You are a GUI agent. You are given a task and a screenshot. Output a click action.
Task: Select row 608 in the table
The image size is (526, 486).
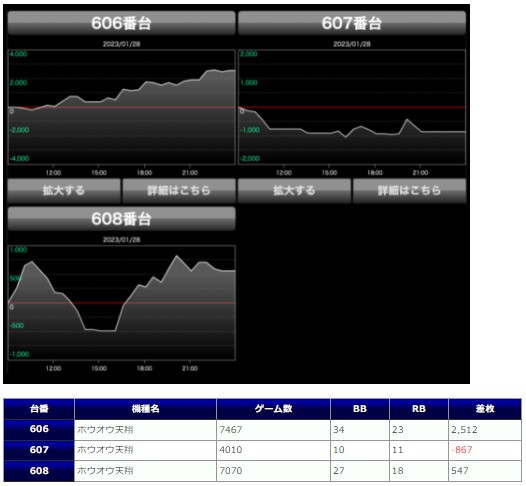pos(263,471)
